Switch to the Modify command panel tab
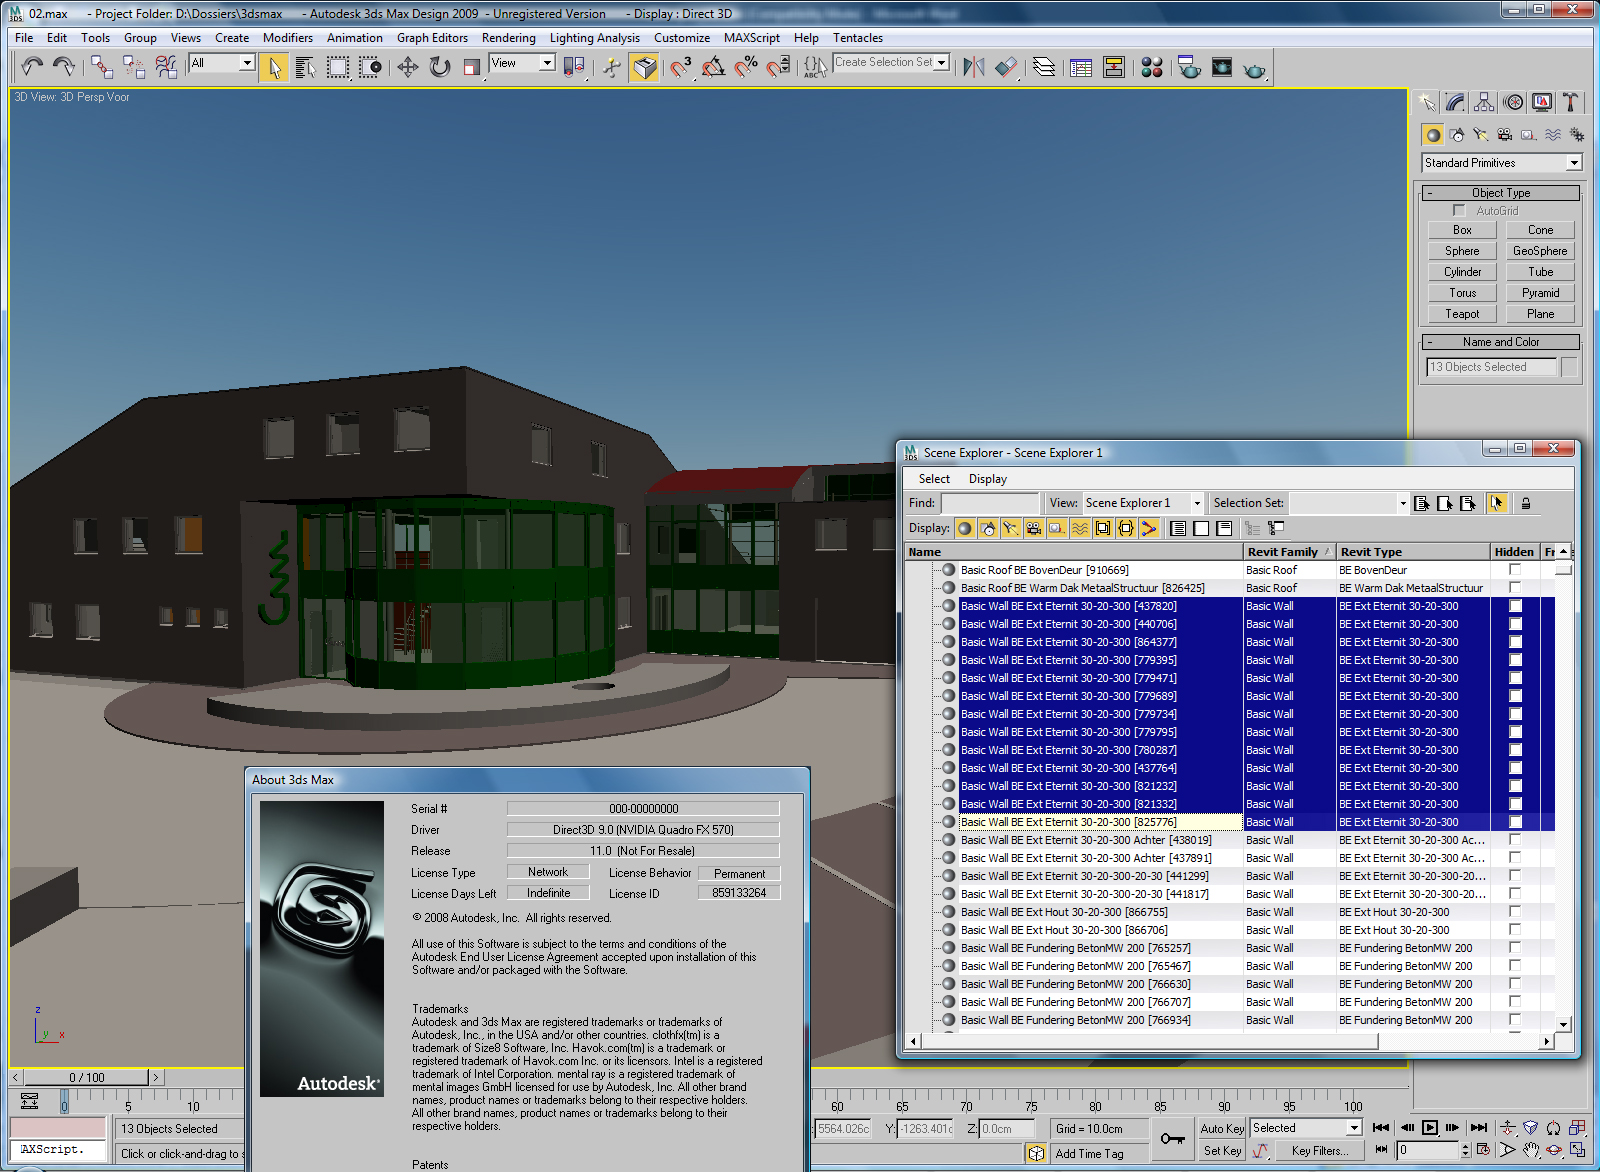This screenshot has height=1172, width=1600. 1455,102
